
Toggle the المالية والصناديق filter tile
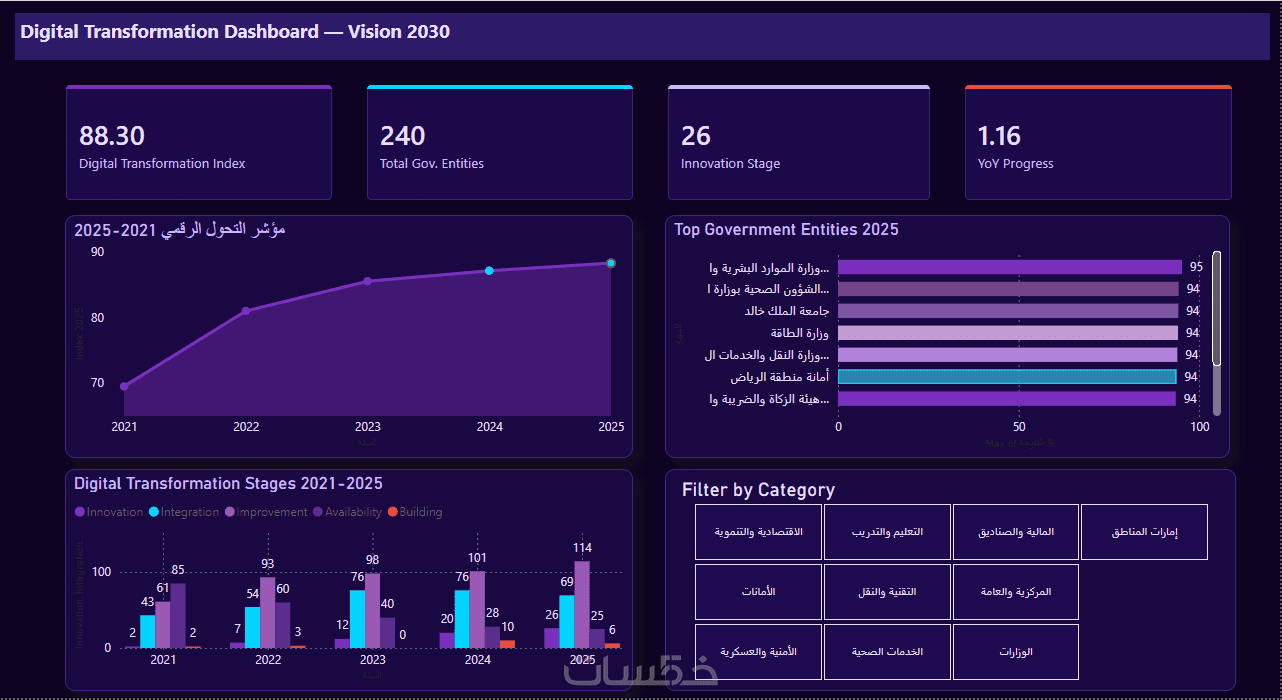(1015, 532)
